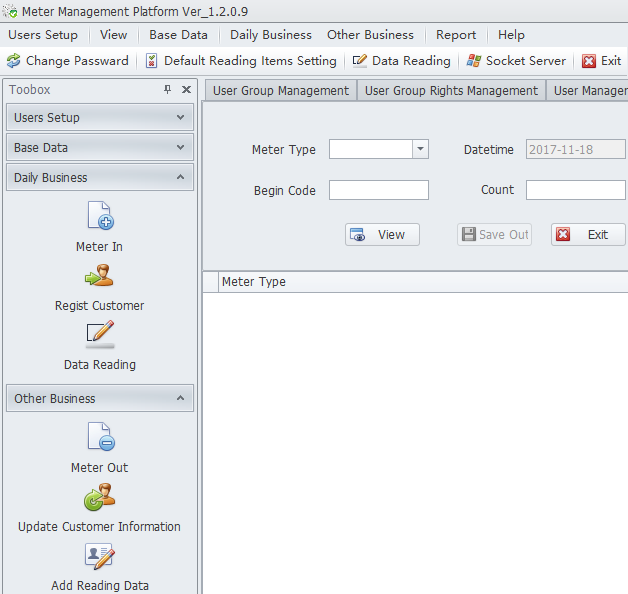Open Default Reading Items Setting

[x=241, y=61]
